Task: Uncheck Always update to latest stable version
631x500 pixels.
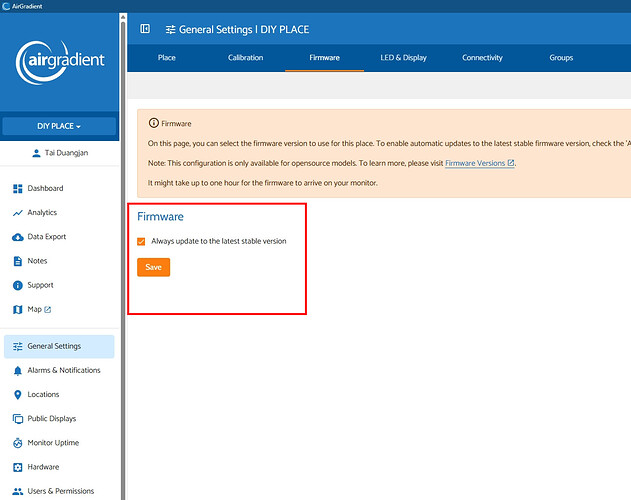Action: pos(142,241)
